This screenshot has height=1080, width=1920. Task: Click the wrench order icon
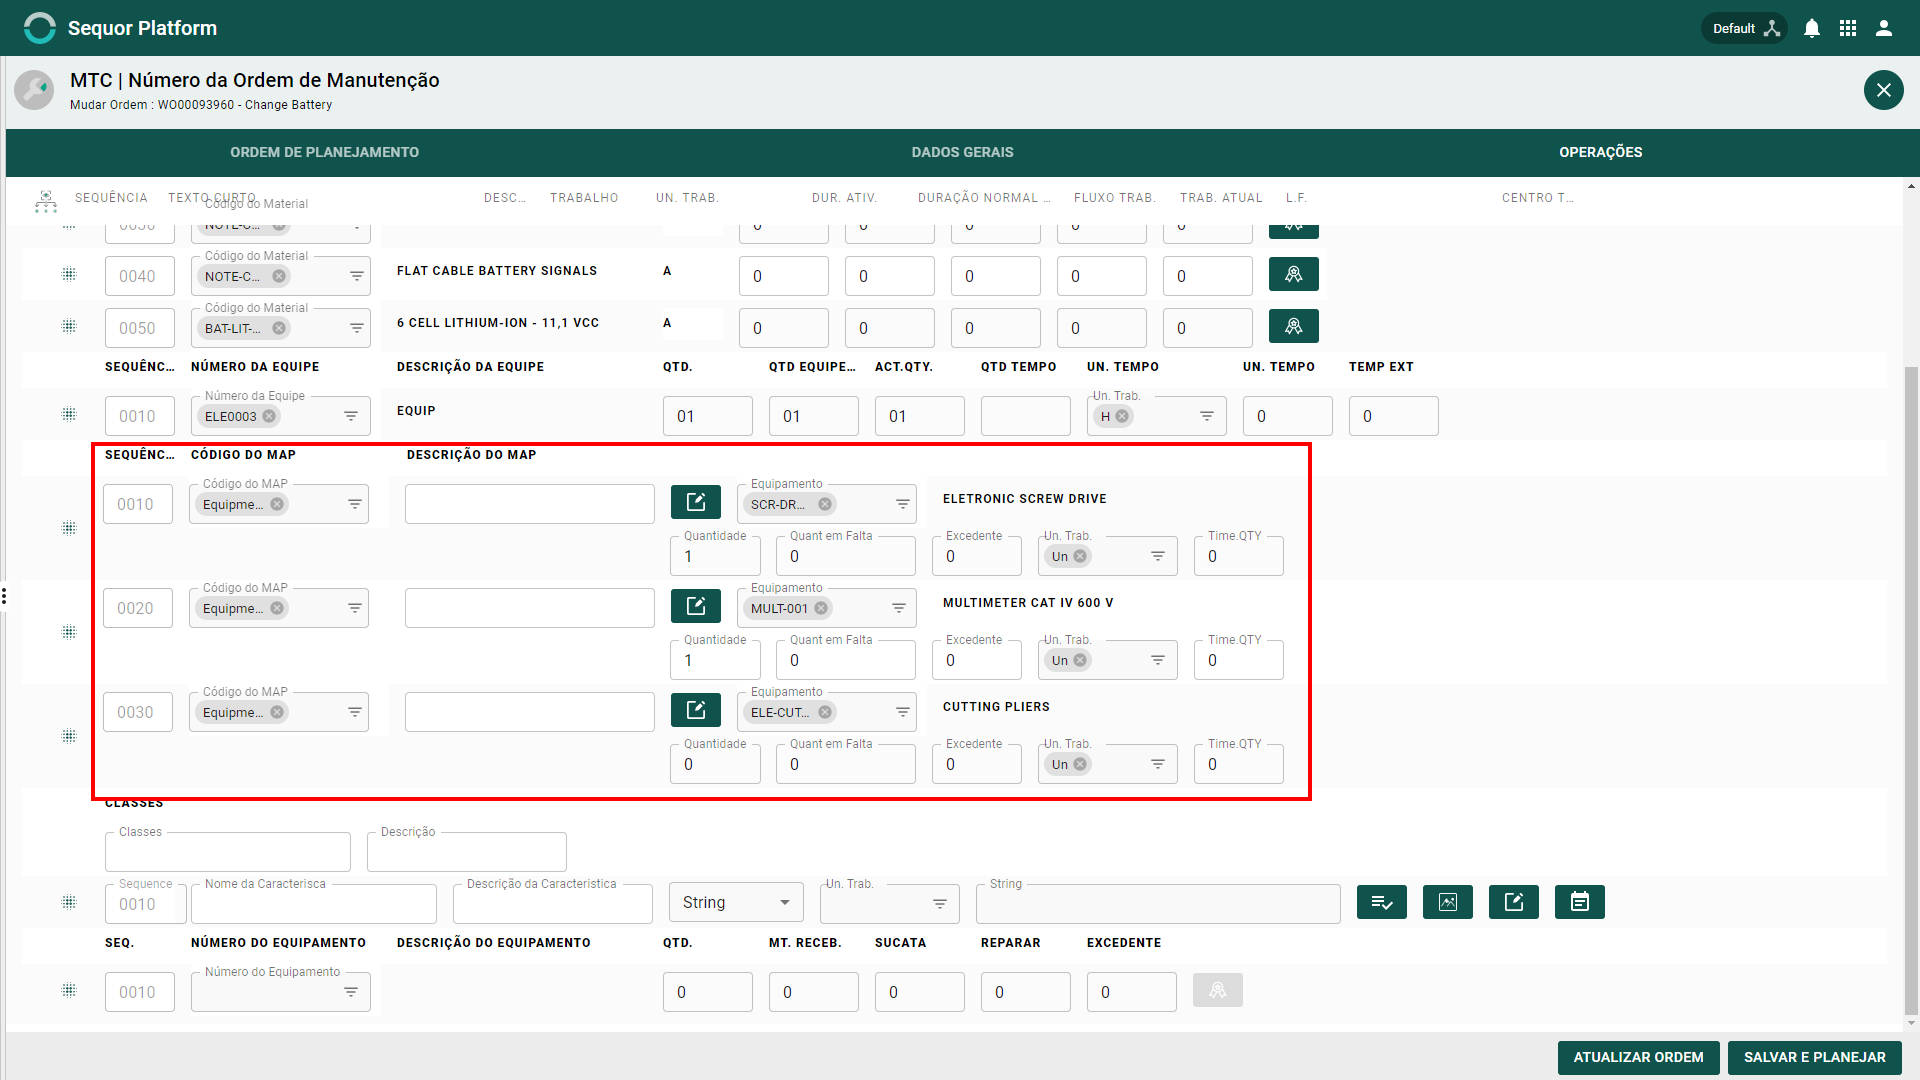(34, 90)
